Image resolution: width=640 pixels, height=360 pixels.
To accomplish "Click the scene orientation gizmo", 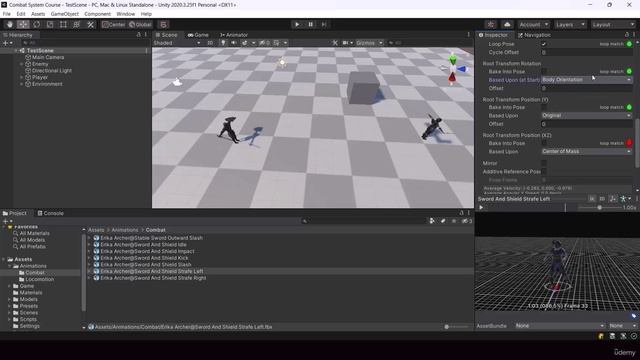I will 453,69.
